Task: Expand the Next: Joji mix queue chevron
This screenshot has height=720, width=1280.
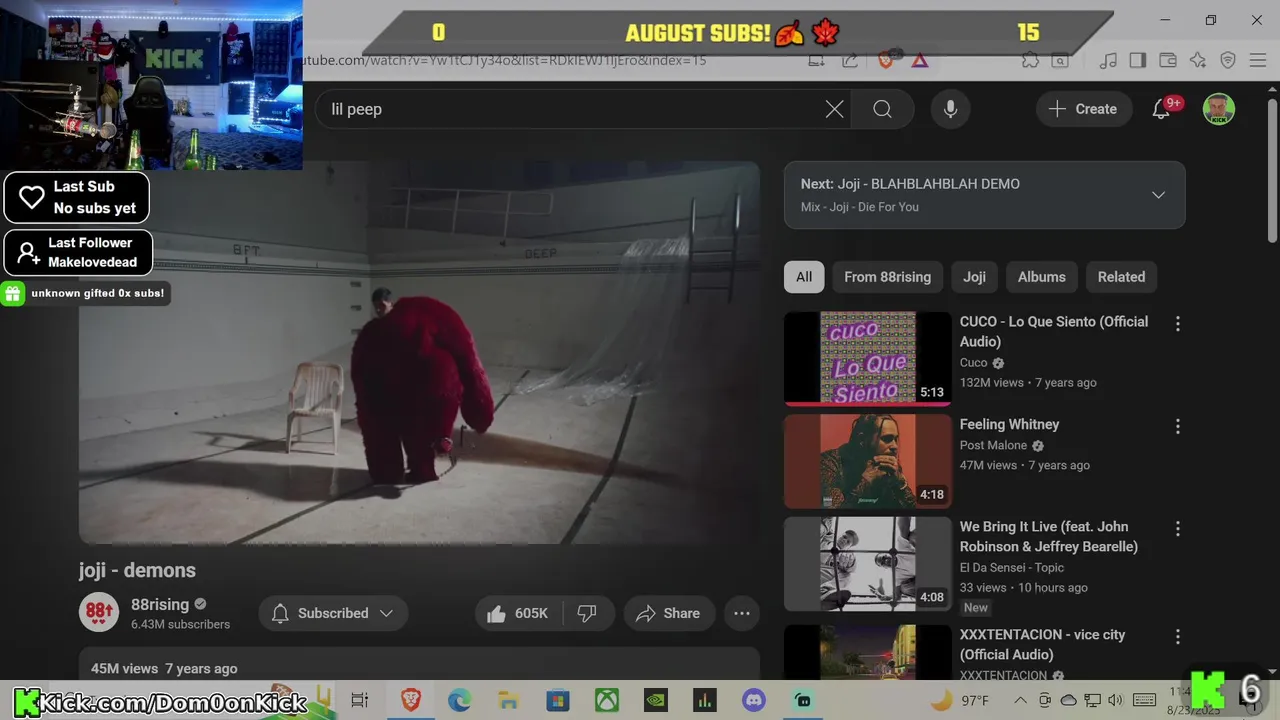Action: point(1158,195)
